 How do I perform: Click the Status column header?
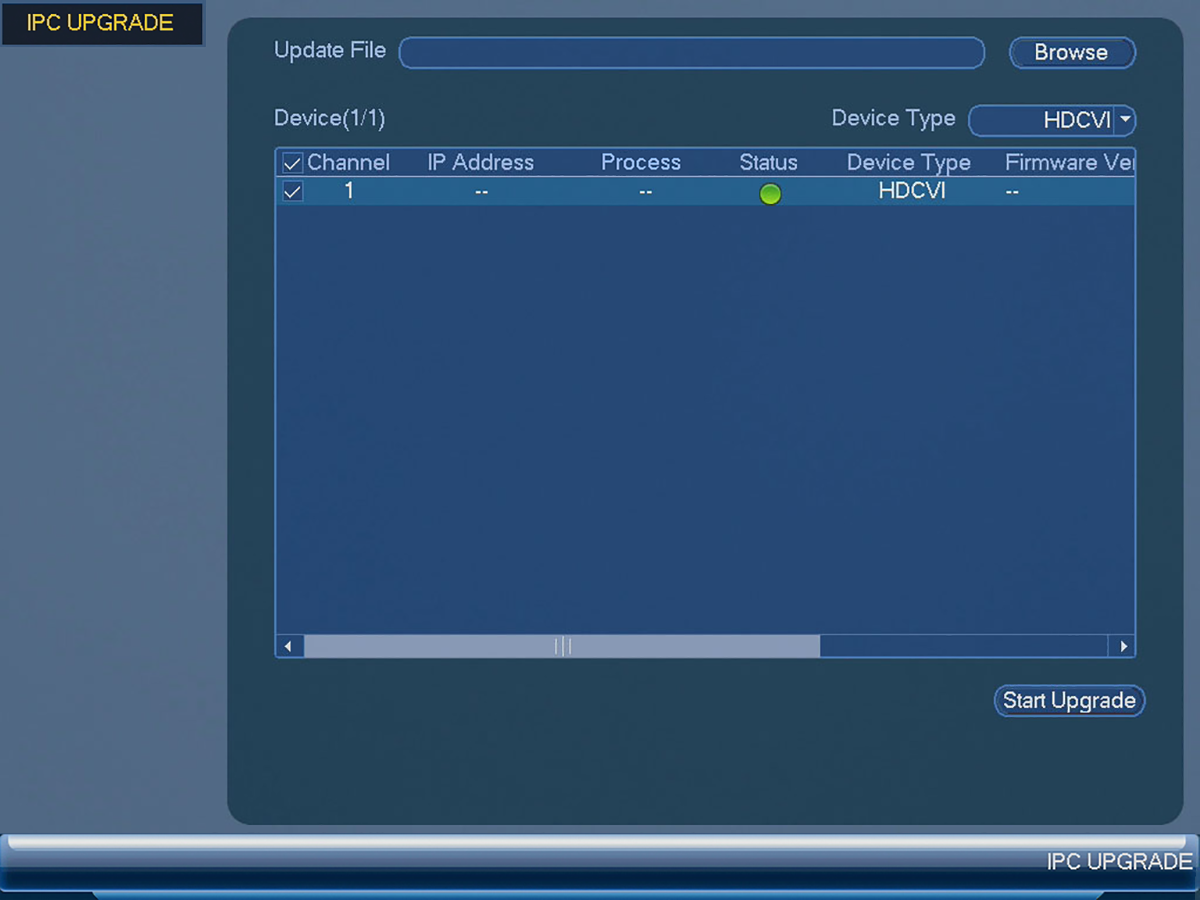click(x=768, y=163)
